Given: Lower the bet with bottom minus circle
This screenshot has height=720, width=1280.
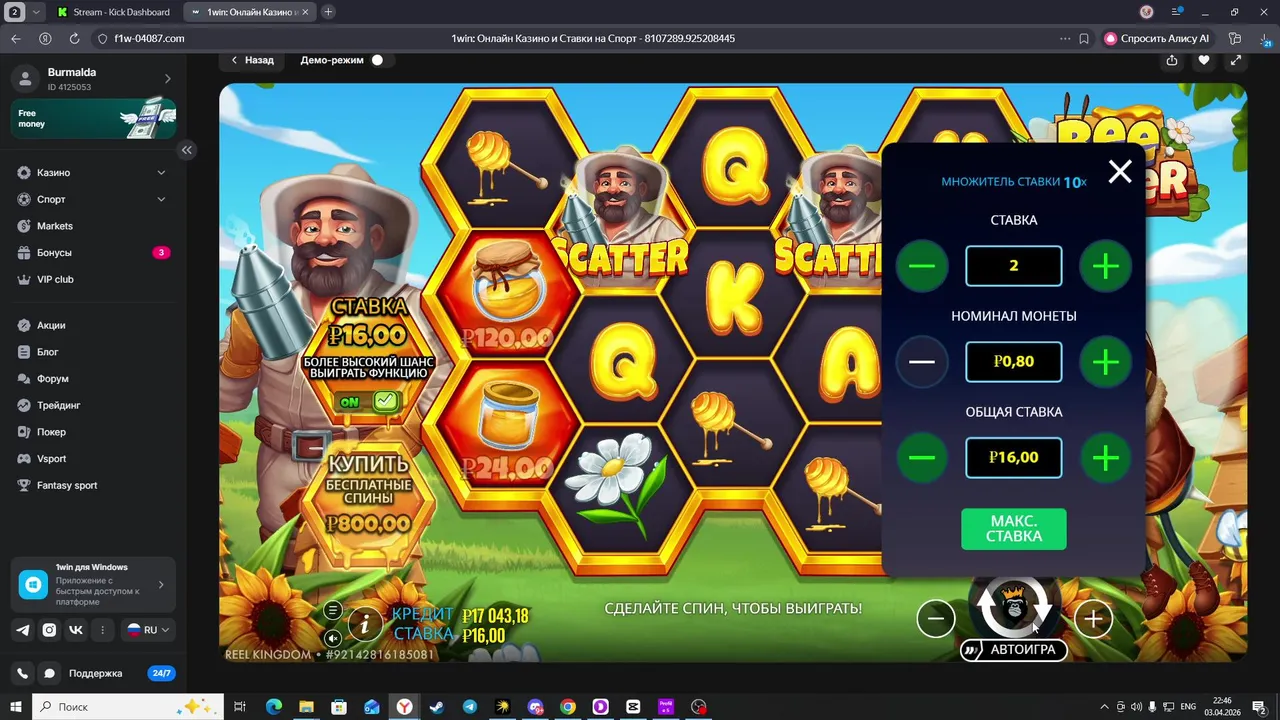Looking at the screenshot, I should click(936, 619).
